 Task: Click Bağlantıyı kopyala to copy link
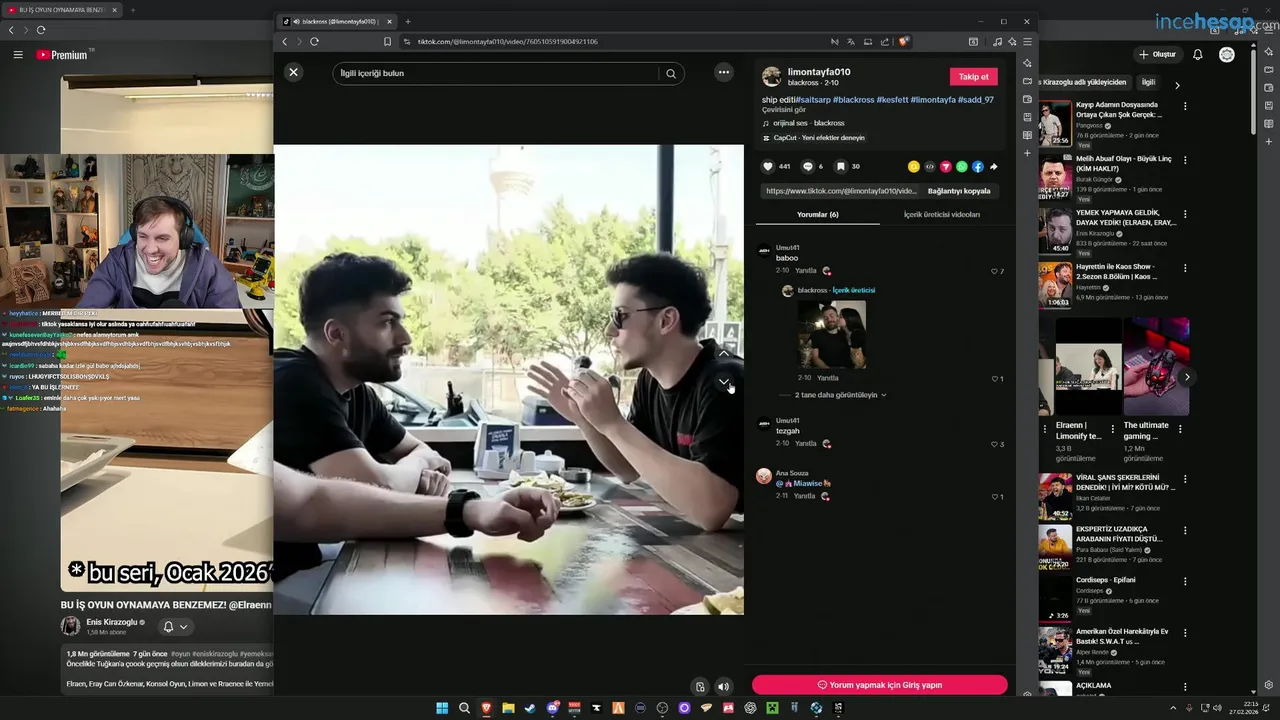959,191
